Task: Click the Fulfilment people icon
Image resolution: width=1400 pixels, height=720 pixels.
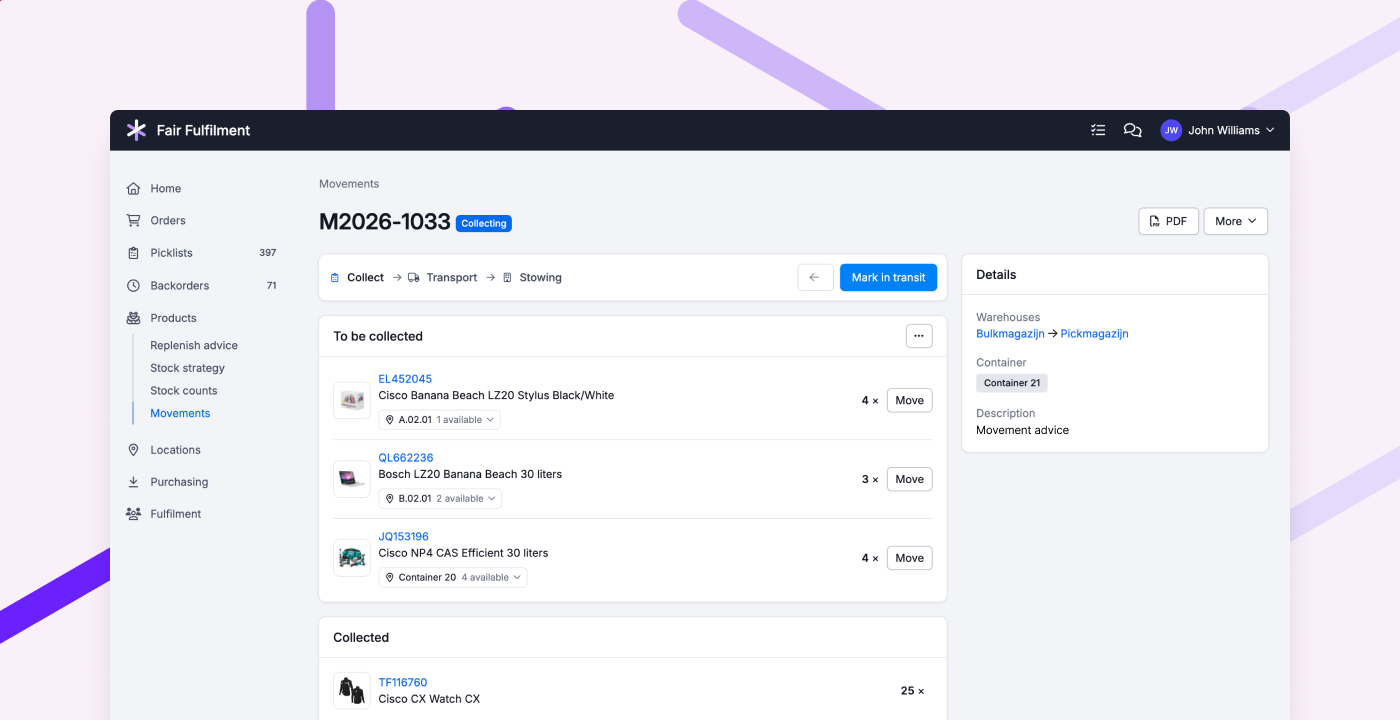Action: tap(133, 514)
